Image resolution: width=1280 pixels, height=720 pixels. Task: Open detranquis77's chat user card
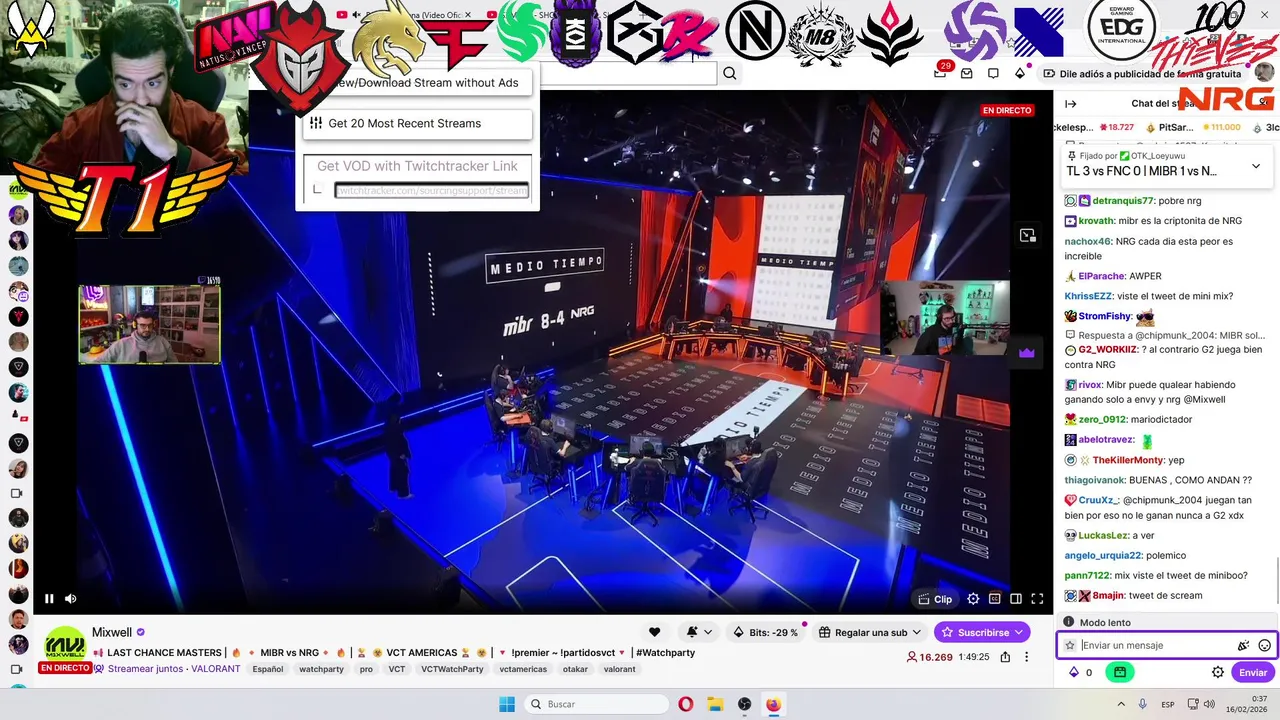pos(1122,201)
